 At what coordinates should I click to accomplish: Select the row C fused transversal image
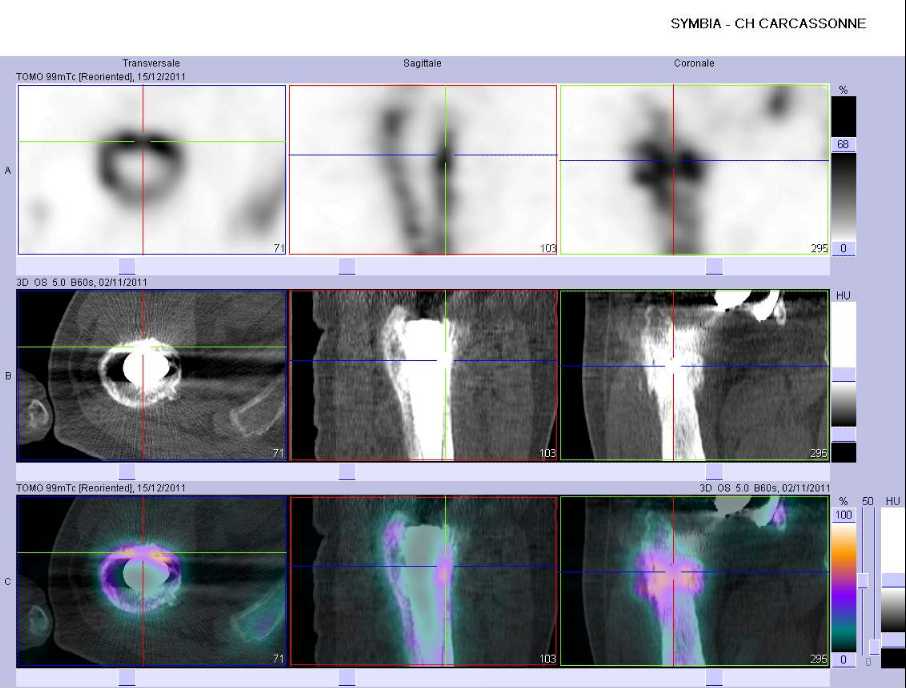152,581
